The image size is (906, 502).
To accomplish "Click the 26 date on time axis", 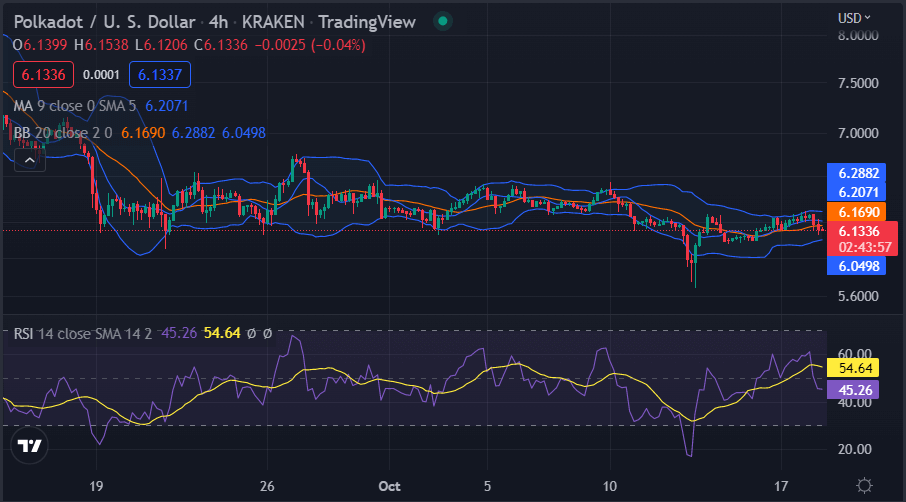I will pos(267,486).
